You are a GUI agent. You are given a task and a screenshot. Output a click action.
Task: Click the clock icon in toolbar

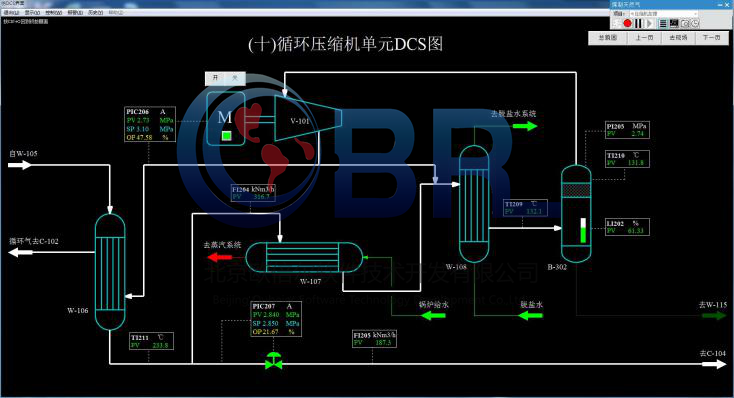695,23
